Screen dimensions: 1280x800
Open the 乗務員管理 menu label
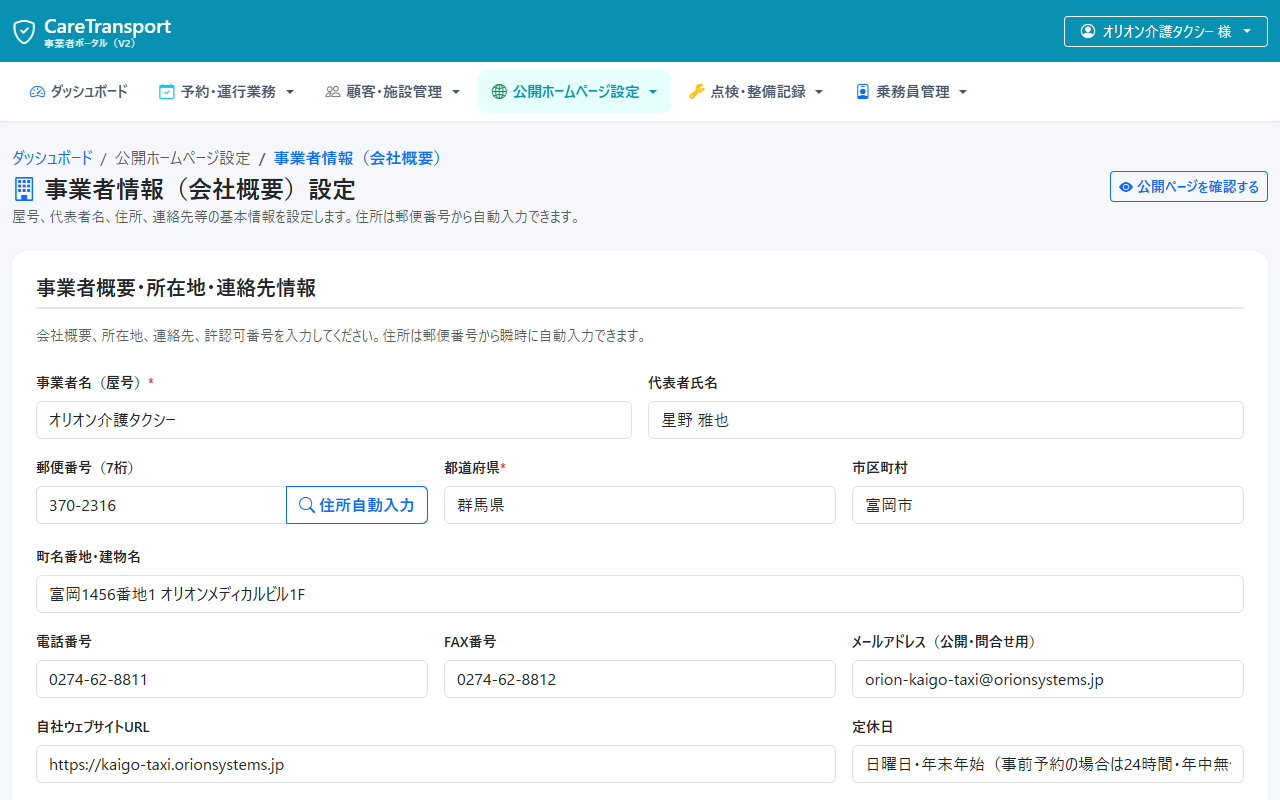pyautogui.click(x=913, y=92)
